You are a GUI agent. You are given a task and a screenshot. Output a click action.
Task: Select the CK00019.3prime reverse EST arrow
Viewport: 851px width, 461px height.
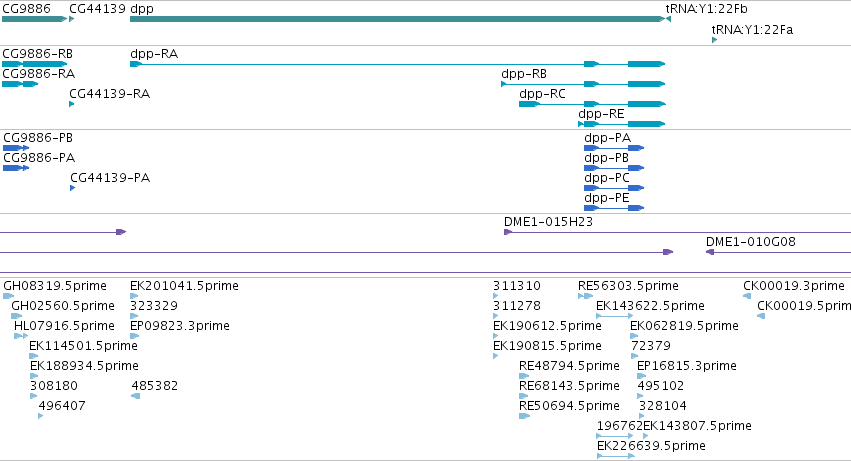(x=747, y=296)
